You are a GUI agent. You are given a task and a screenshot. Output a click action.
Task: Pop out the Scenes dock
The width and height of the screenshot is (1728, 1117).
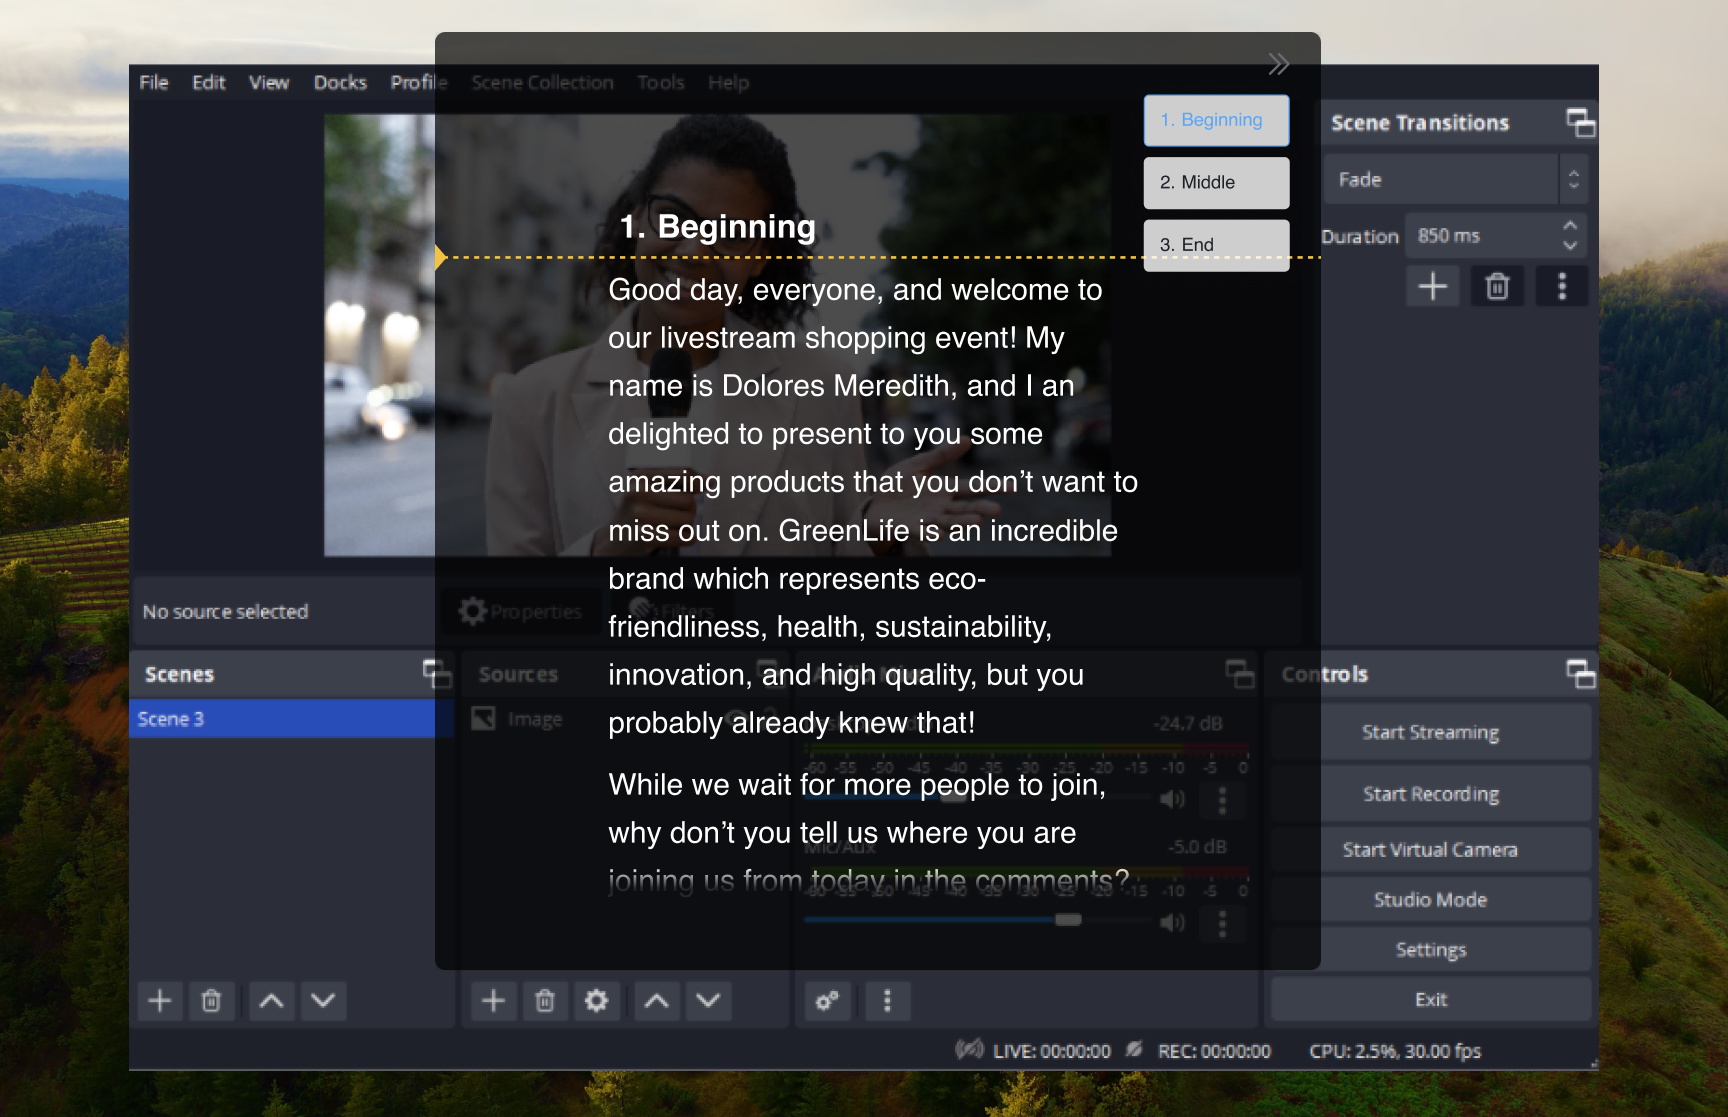click(x=437, y=674)
